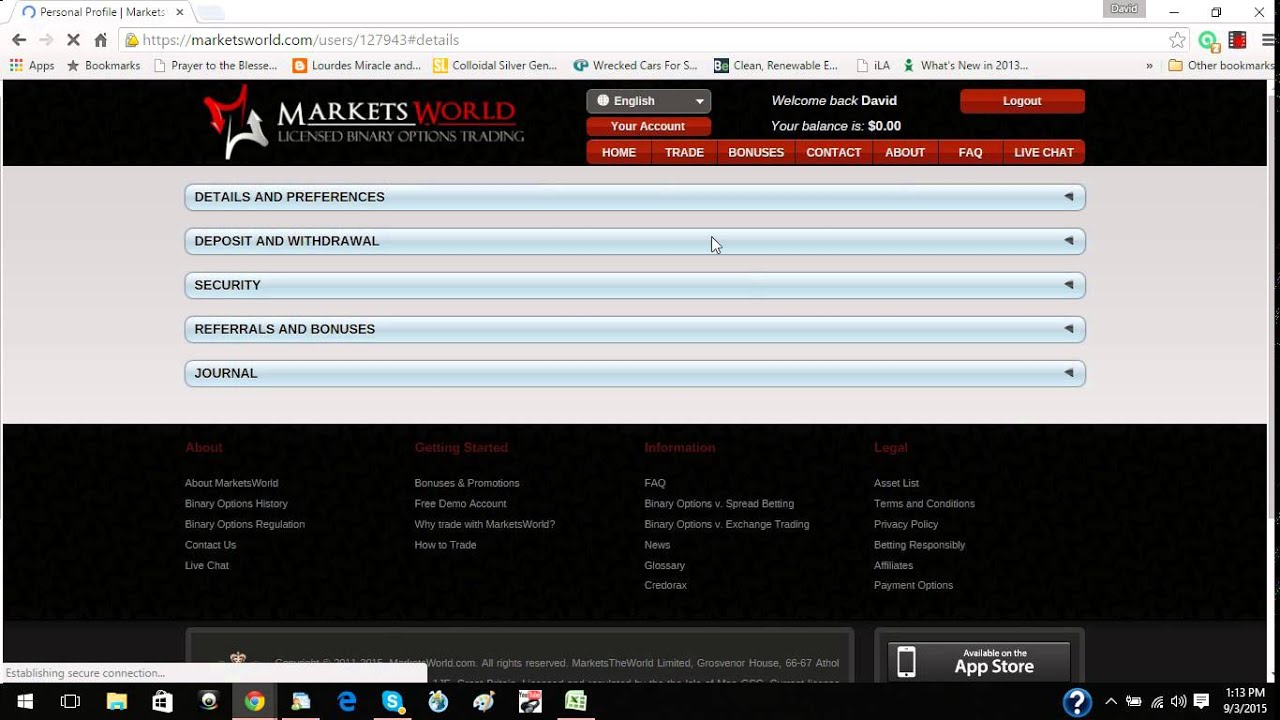Open the Credorax footer link
The height and width of the screenshot is (720, 1280).
pos(665,586)
